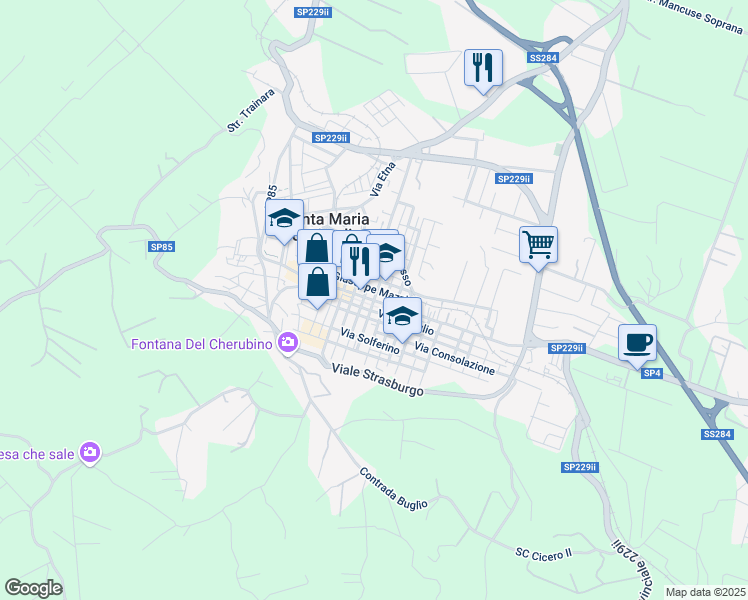Click the upper shopping bag marker

(316, 247)
